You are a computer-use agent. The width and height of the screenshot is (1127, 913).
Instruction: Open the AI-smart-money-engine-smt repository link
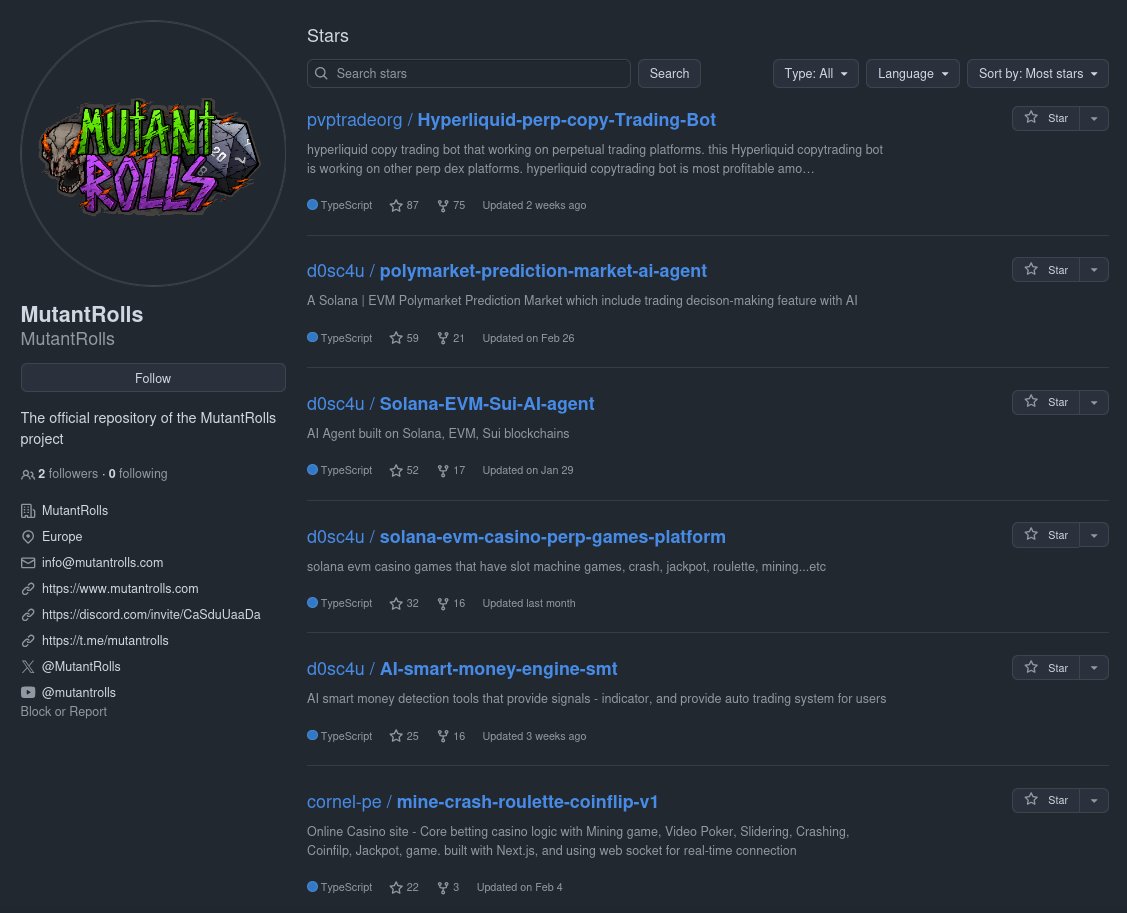462,669
